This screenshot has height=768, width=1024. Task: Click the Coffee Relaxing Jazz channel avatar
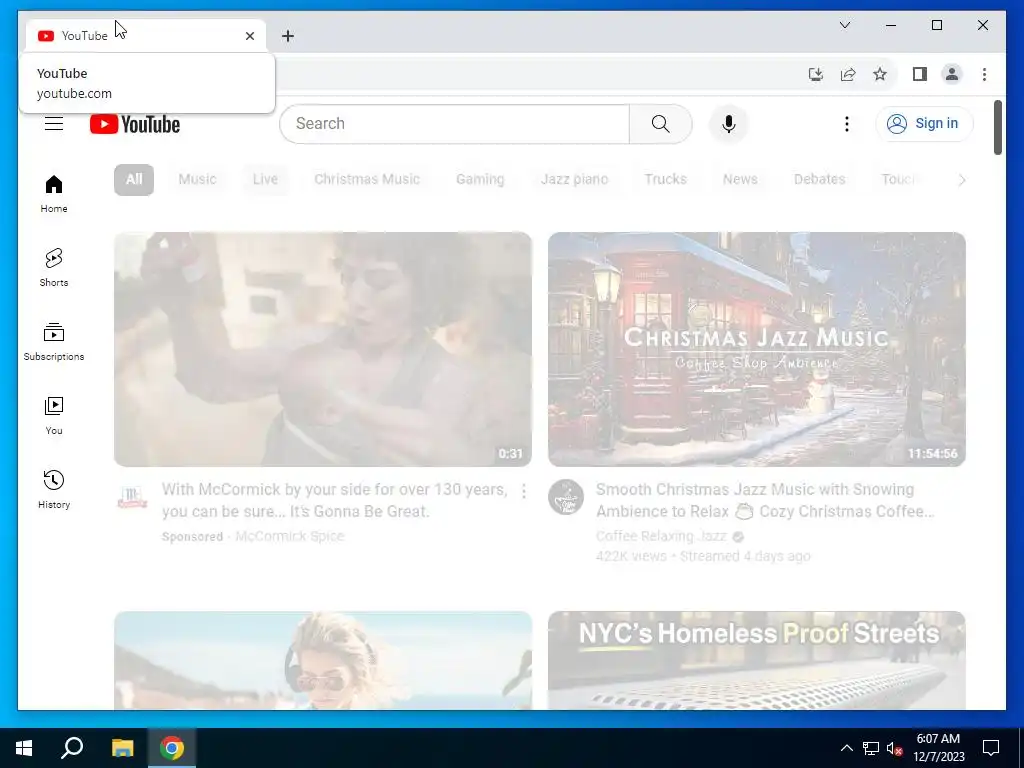566,498
